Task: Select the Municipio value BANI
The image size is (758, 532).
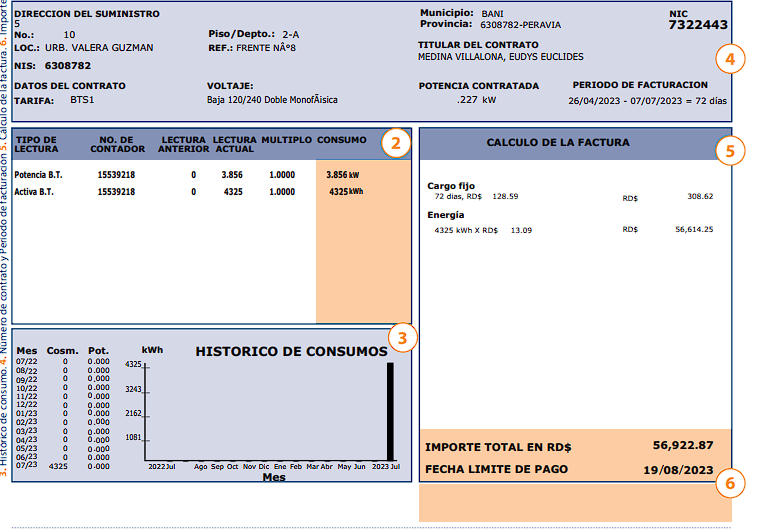Action: (492, 14)
